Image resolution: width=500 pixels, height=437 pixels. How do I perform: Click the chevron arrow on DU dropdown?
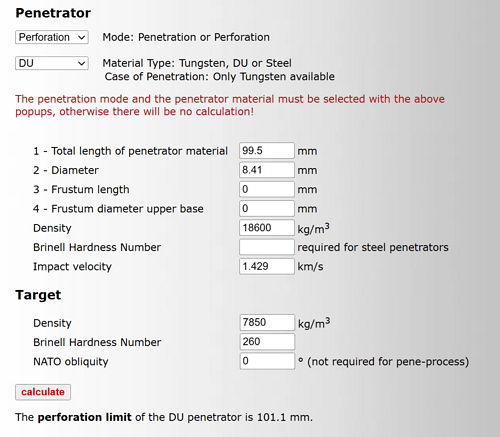pos(81,63)
